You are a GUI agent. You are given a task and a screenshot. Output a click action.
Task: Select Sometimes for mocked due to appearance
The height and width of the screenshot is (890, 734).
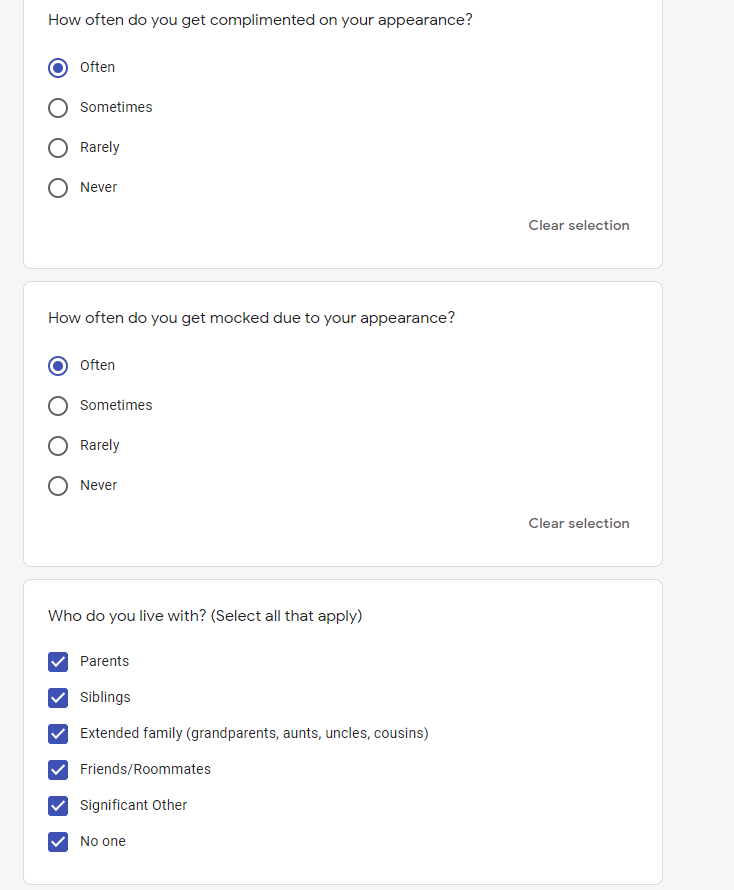pos(58,406)
